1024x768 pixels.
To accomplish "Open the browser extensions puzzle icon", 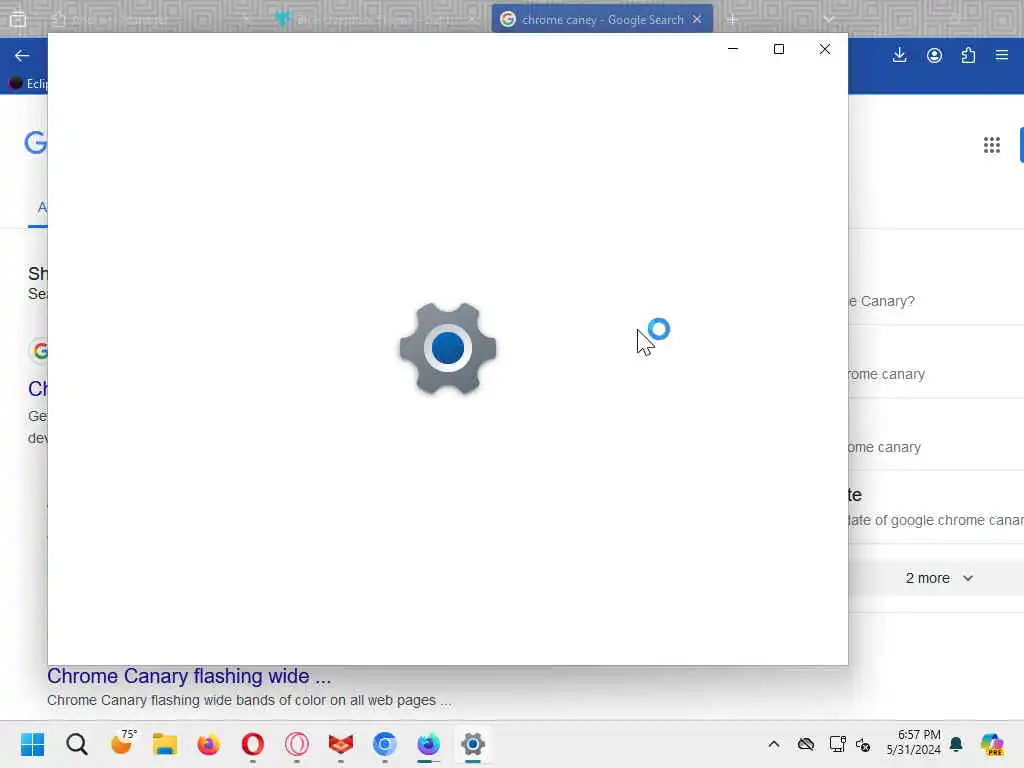I will [968, 56].
